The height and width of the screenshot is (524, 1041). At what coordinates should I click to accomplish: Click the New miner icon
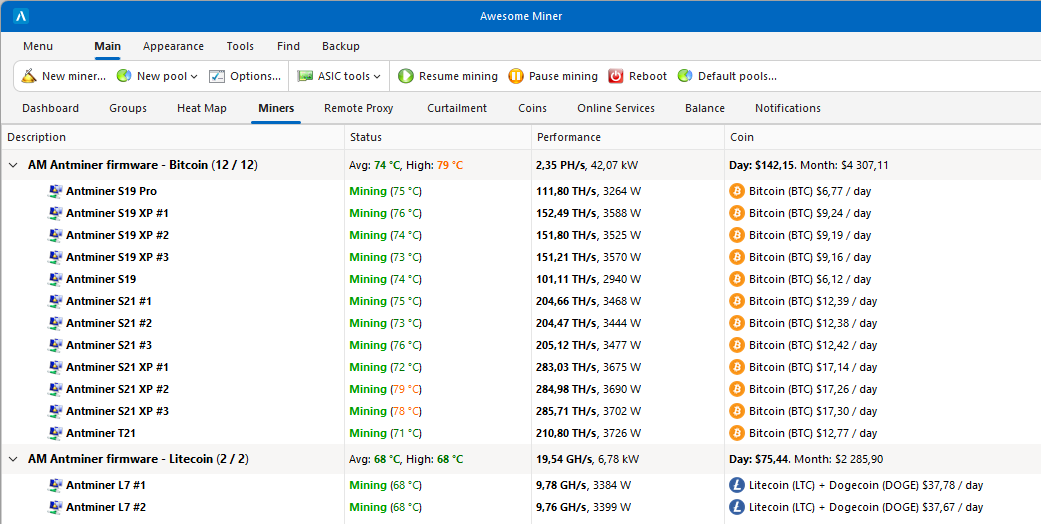29,76
